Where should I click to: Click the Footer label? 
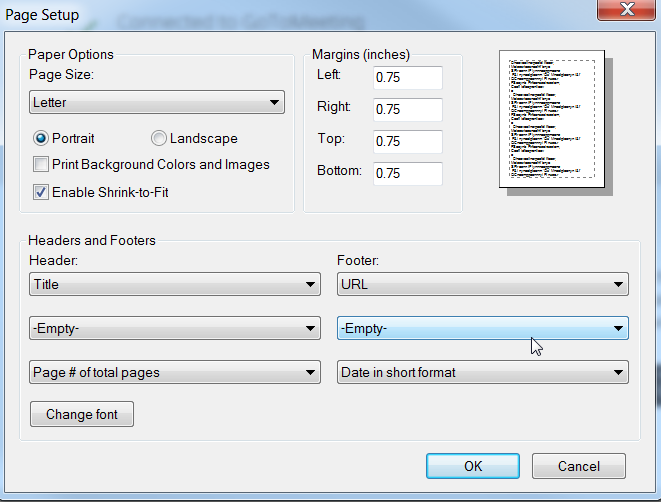(x=358, y=260)
